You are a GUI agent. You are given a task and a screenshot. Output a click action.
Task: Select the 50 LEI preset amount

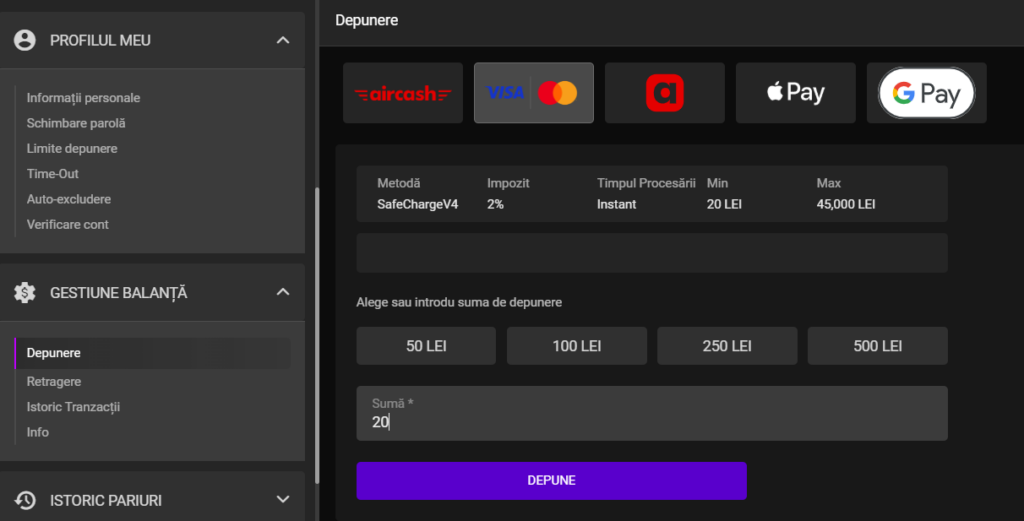[x=426, y=346]
